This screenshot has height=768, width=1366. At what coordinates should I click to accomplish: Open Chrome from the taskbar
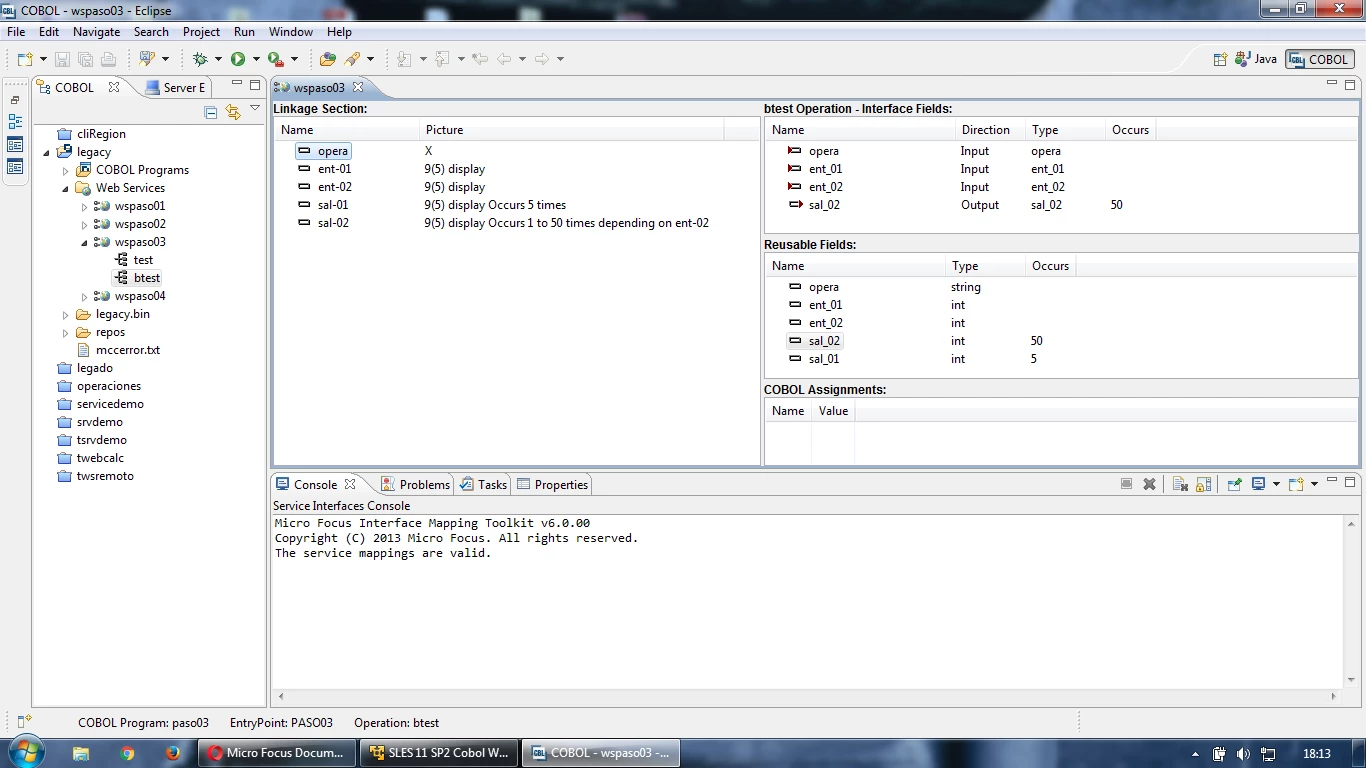(x=127, y=753)
